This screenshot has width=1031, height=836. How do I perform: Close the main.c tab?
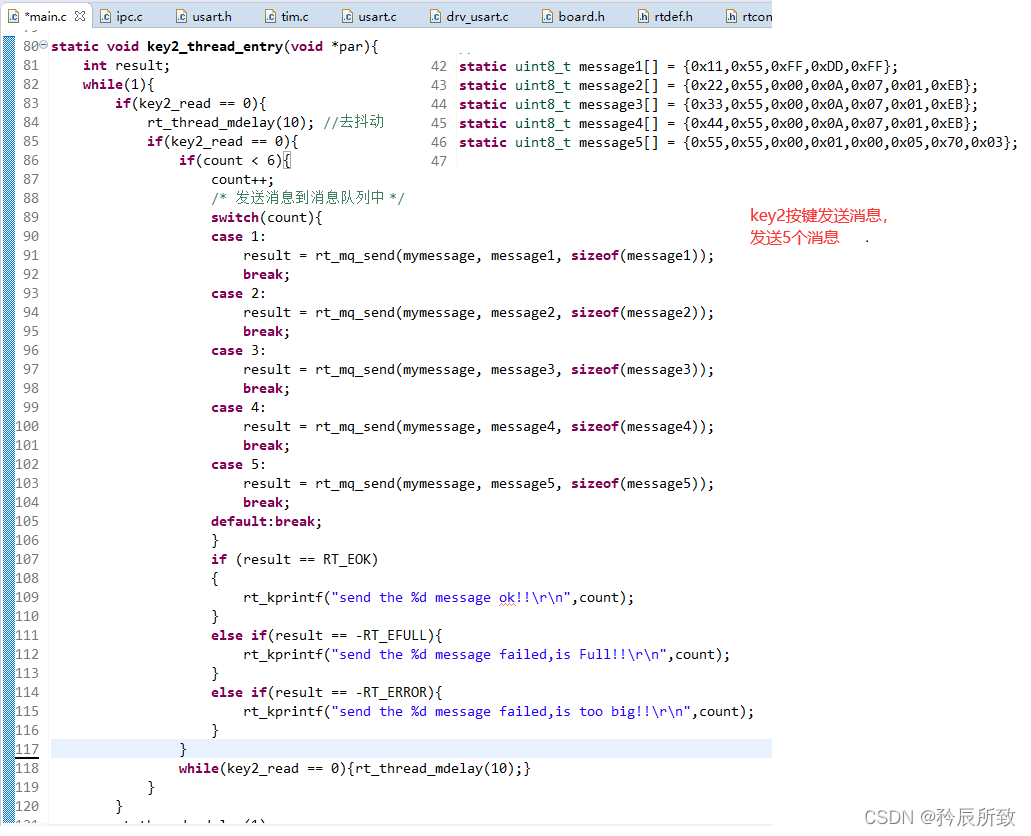click(x=80, y=16)
